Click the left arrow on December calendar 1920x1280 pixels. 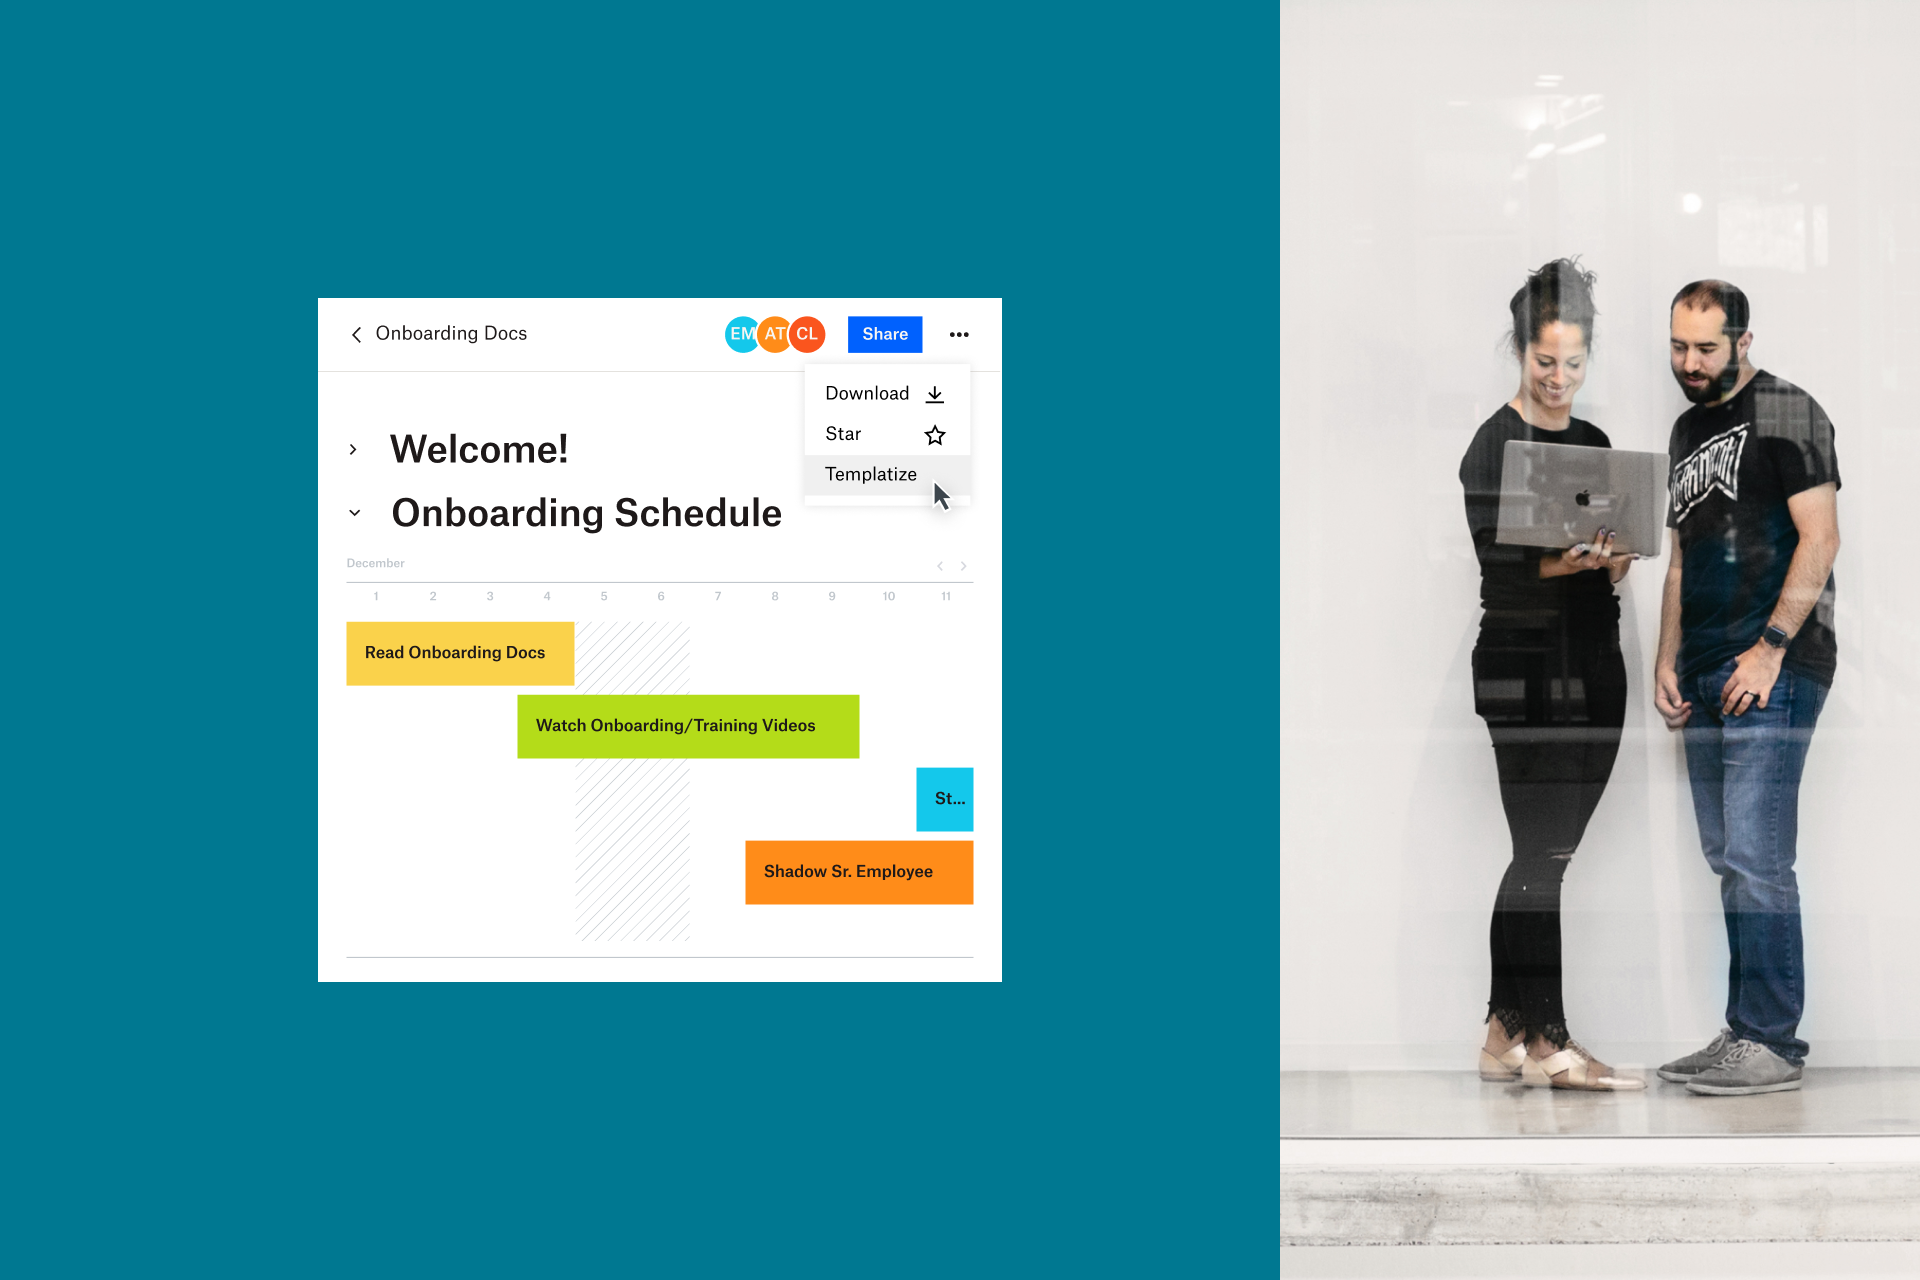(x=940, y=564)
